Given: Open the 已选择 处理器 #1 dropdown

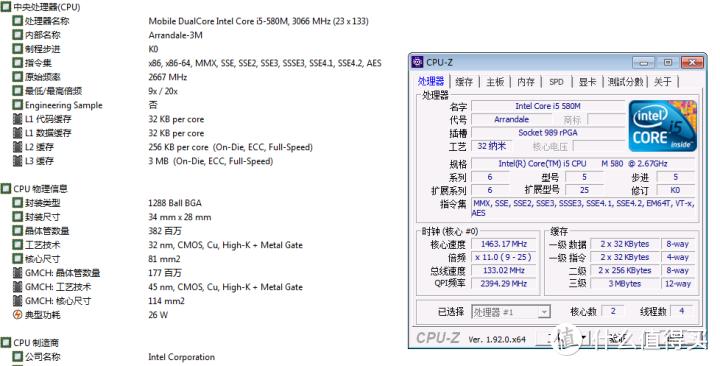Looking at the screenshot, I should pos(511,312).
